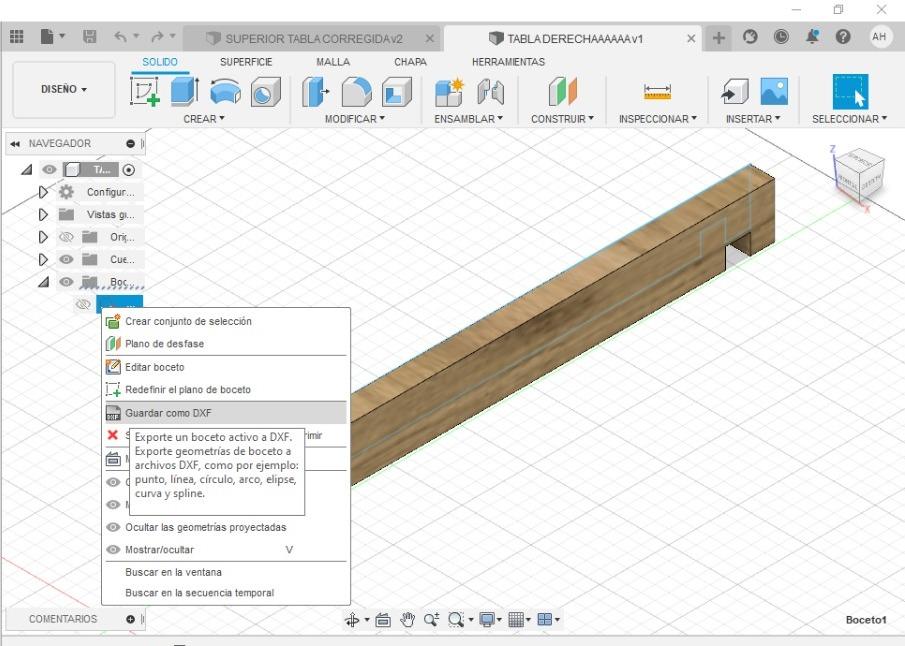Select the Create Sketch tool

click(x=145, y=91)
